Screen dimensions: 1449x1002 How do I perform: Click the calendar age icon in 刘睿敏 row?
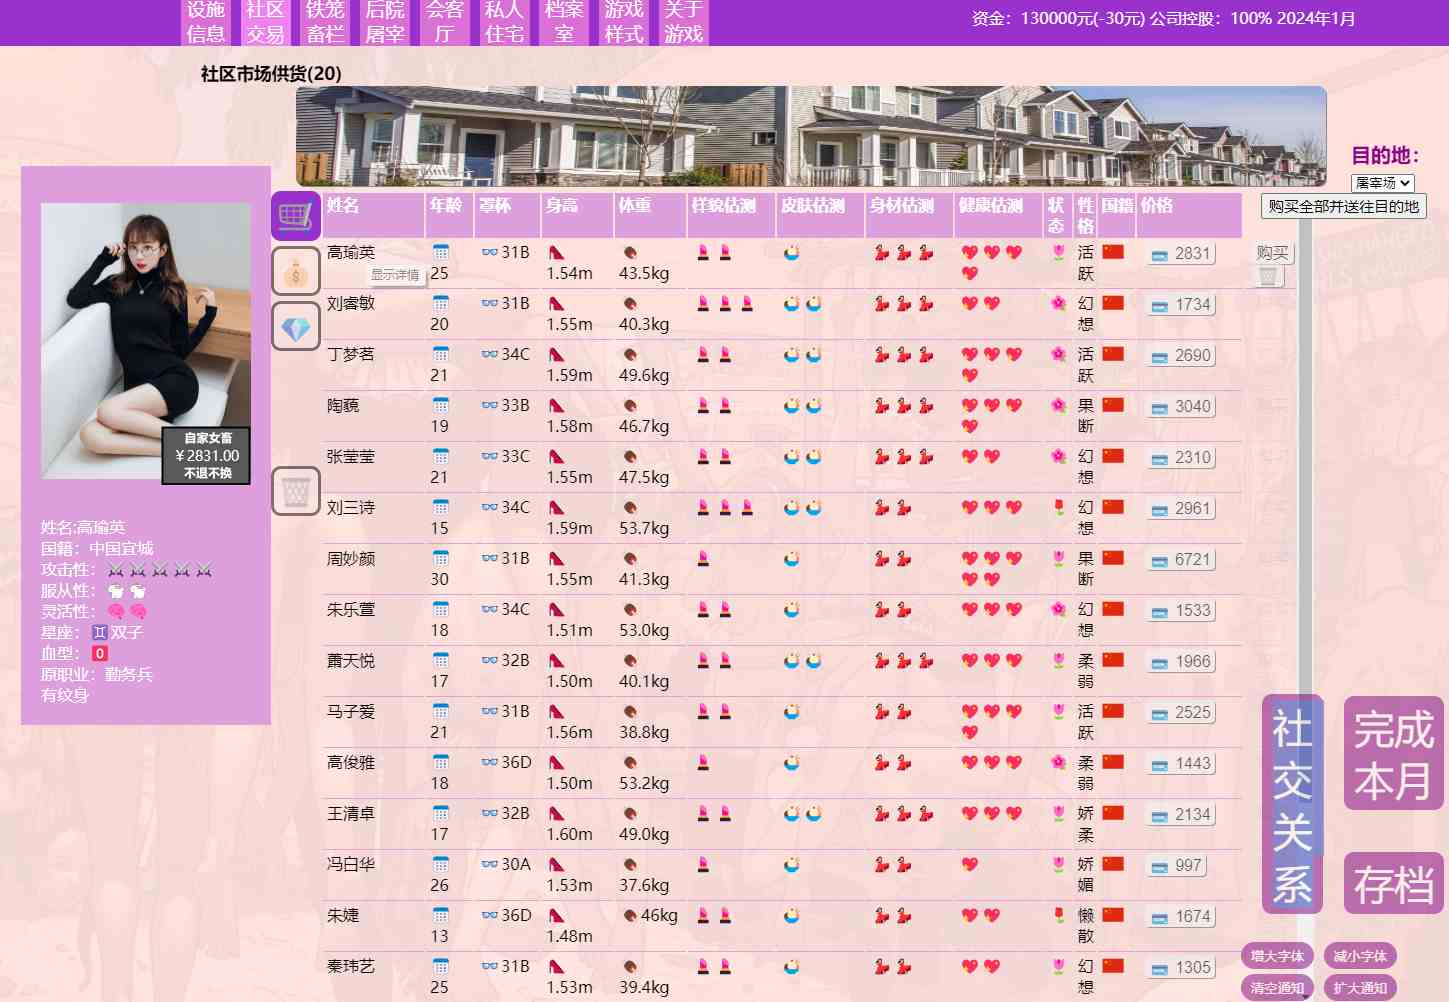(440, 303)
